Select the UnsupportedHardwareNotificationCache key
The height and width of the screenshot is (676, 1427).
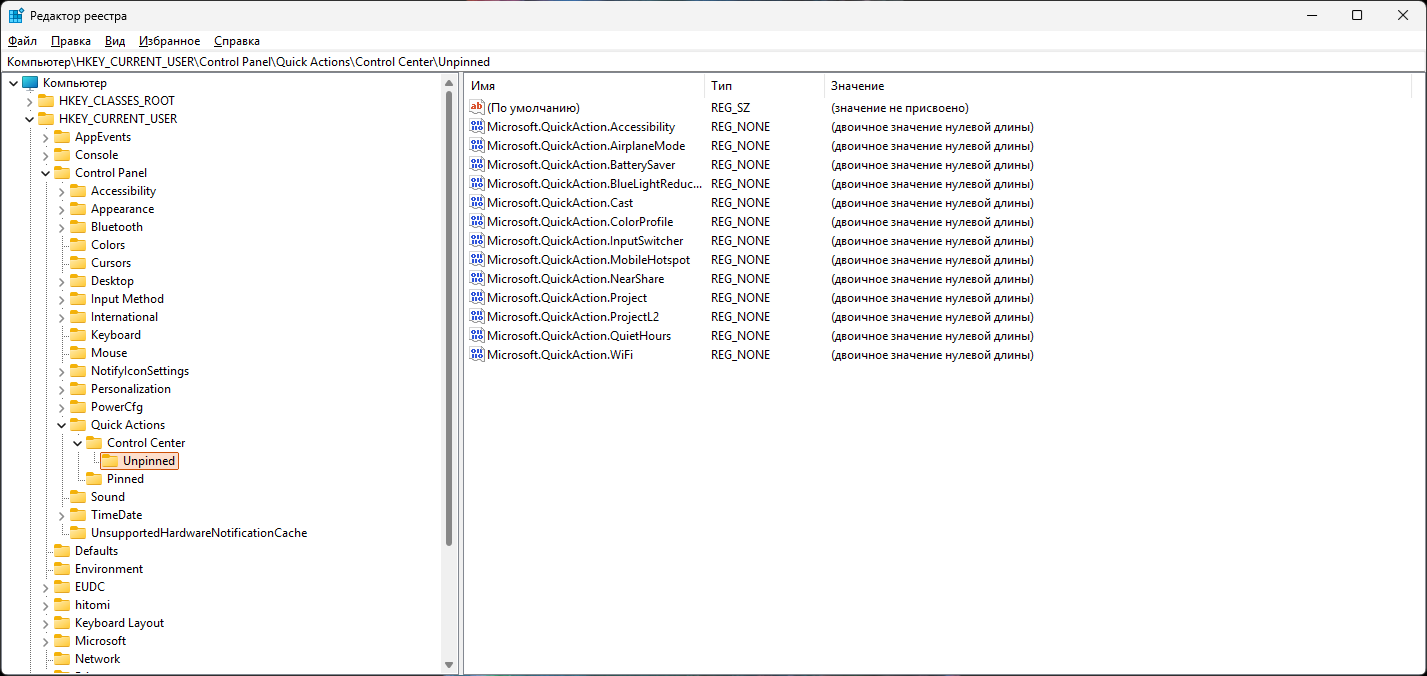pyautogui.click(x=199, y=533)
